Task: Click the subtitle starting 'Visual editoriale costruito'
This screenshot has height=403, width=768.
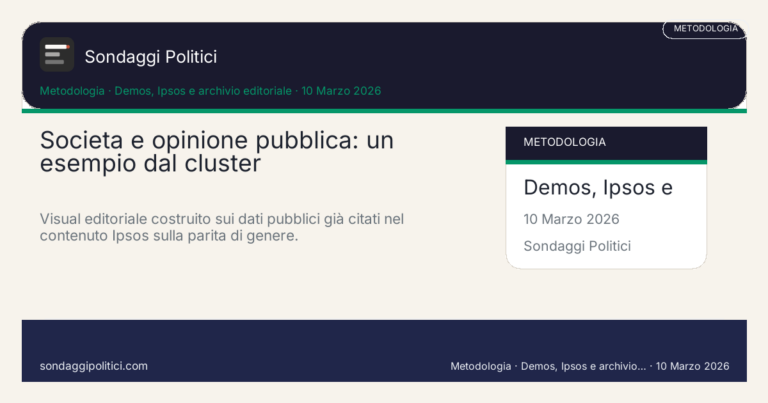Action: 222,227
